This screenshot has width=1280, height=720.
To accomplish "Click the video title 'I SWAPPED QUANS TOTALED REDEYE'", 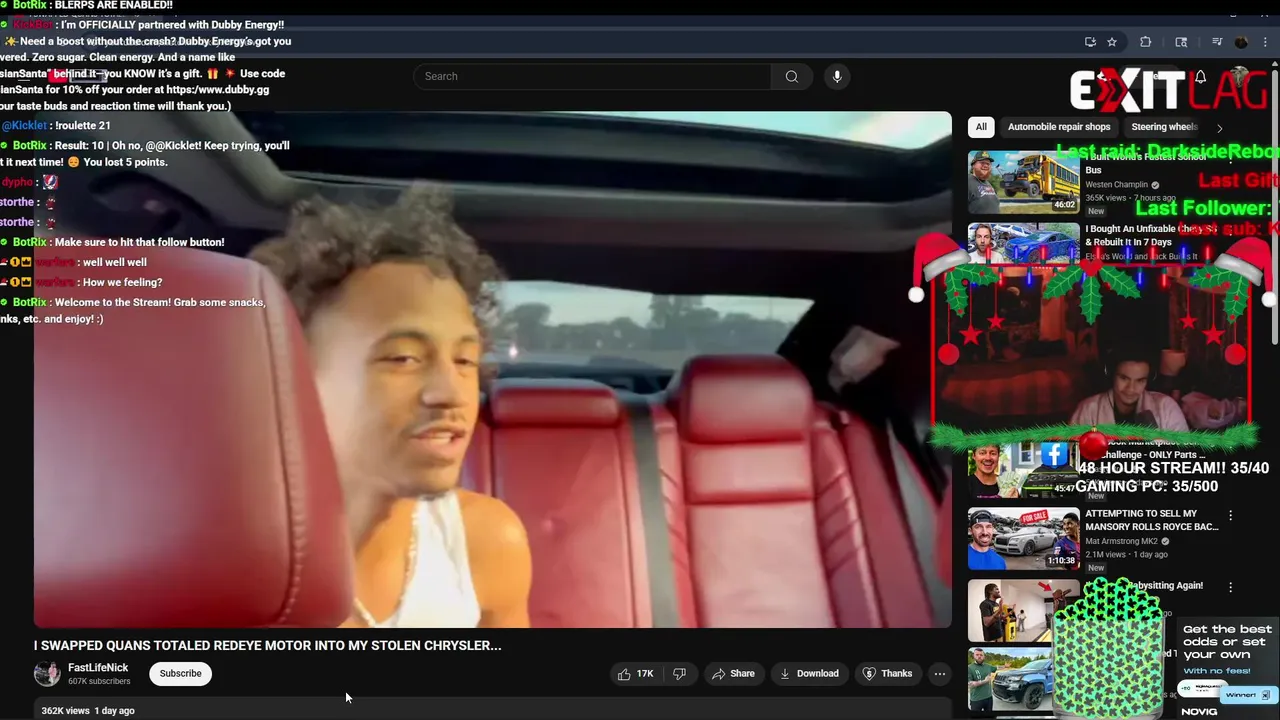I will click(x=268, y=646).
